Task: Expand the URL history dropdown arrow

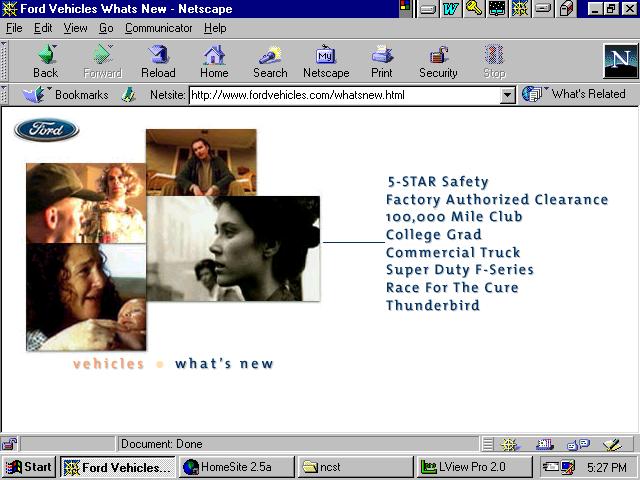Action: click(507, 95)
